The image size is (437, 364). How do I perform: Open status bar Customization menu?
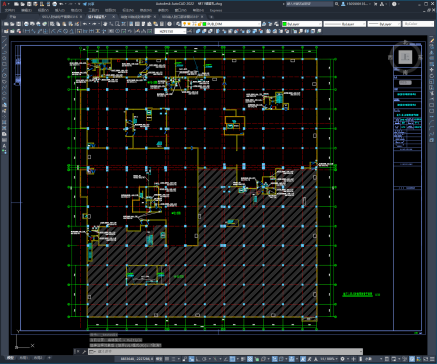432,359
